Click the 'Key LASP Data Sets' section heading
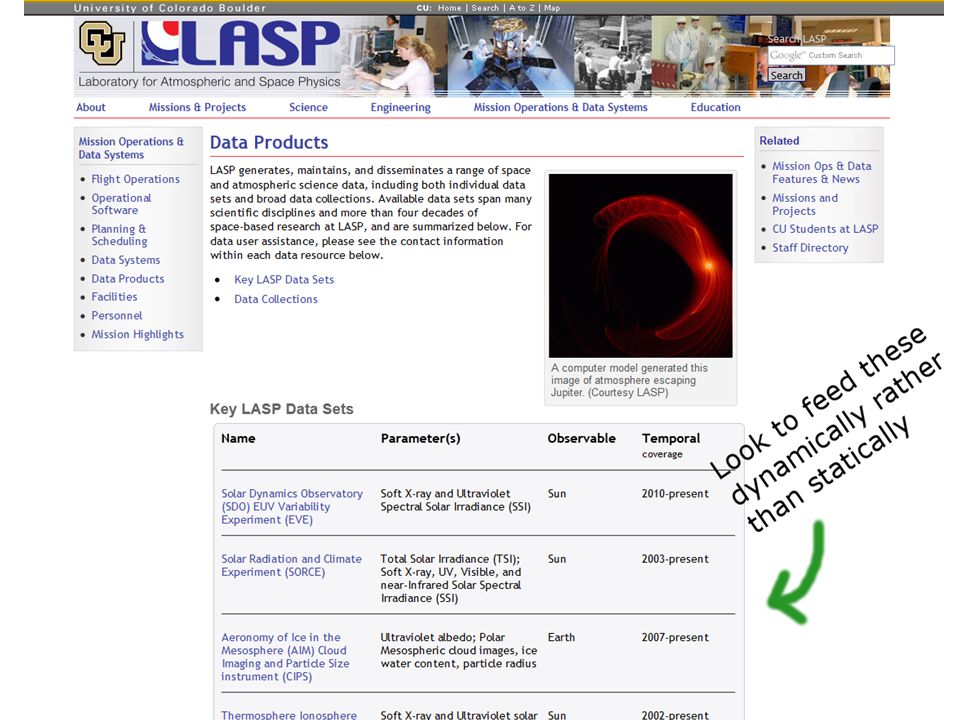The image size is (960, 720). pos(282,409)
